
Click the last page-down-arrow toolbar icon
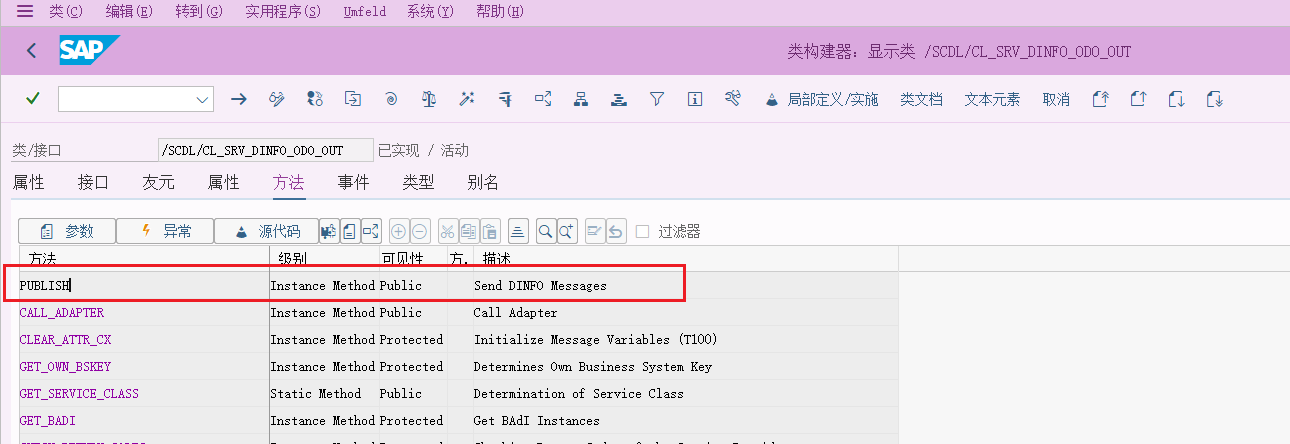pyautogui.click(x=1215, y=98)
